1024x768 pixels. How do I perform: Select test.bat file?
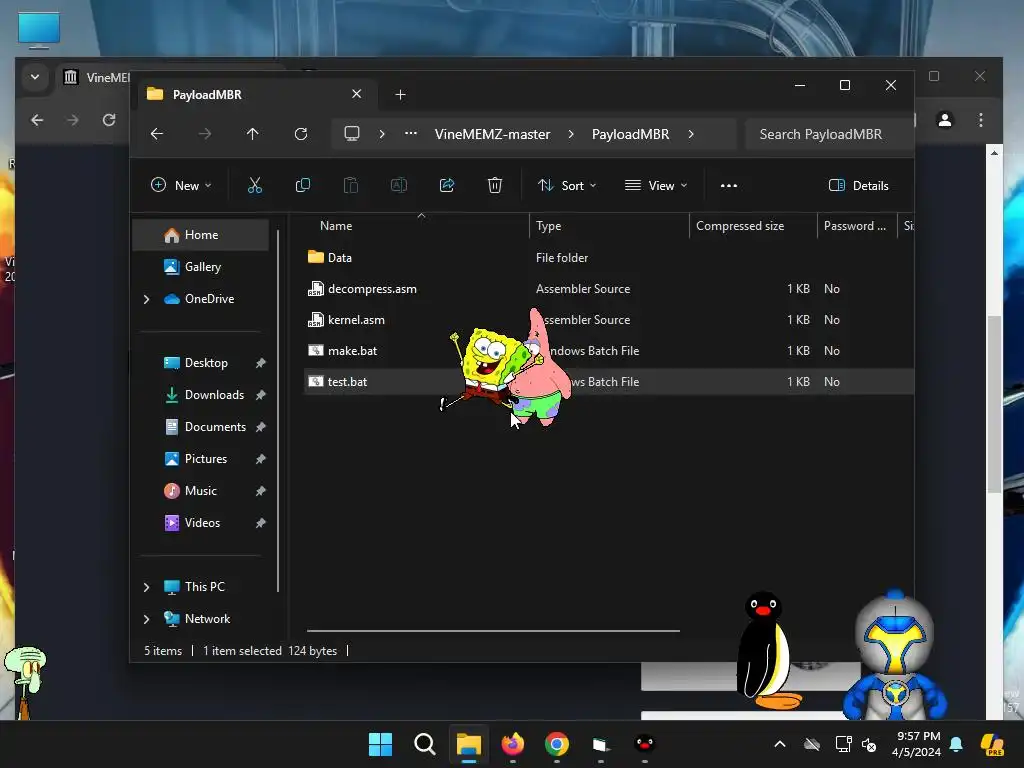609,382
